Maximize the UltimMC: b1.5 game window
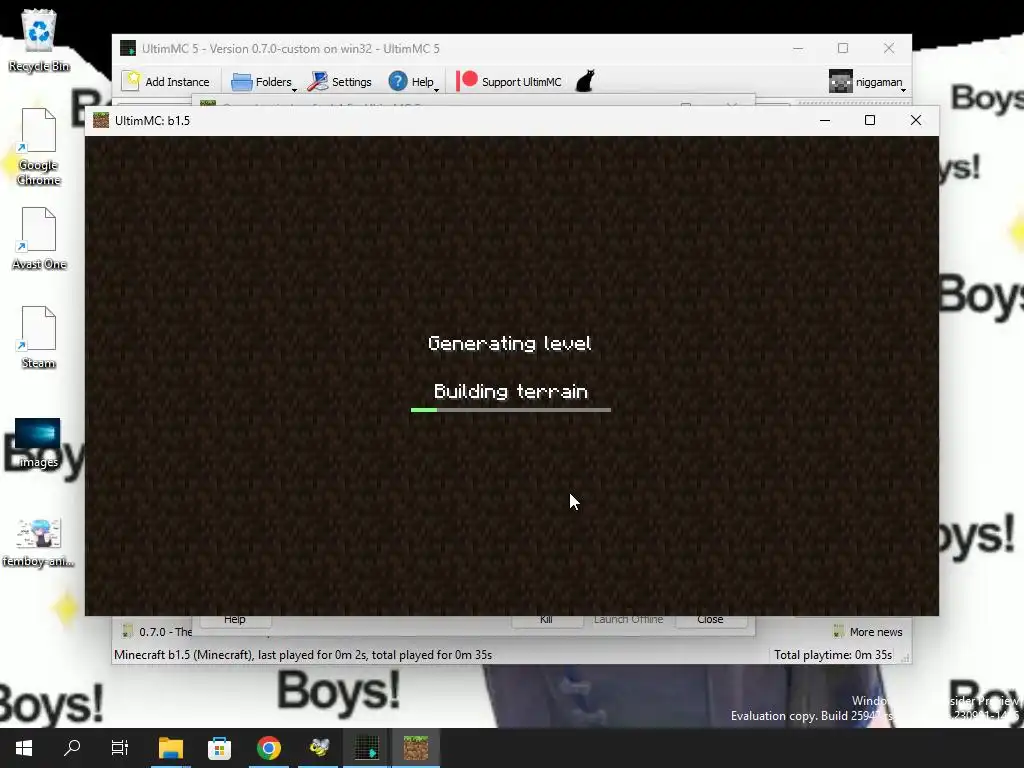The height and width of the screenshot is (768, 1024). [x=870, y=120]
